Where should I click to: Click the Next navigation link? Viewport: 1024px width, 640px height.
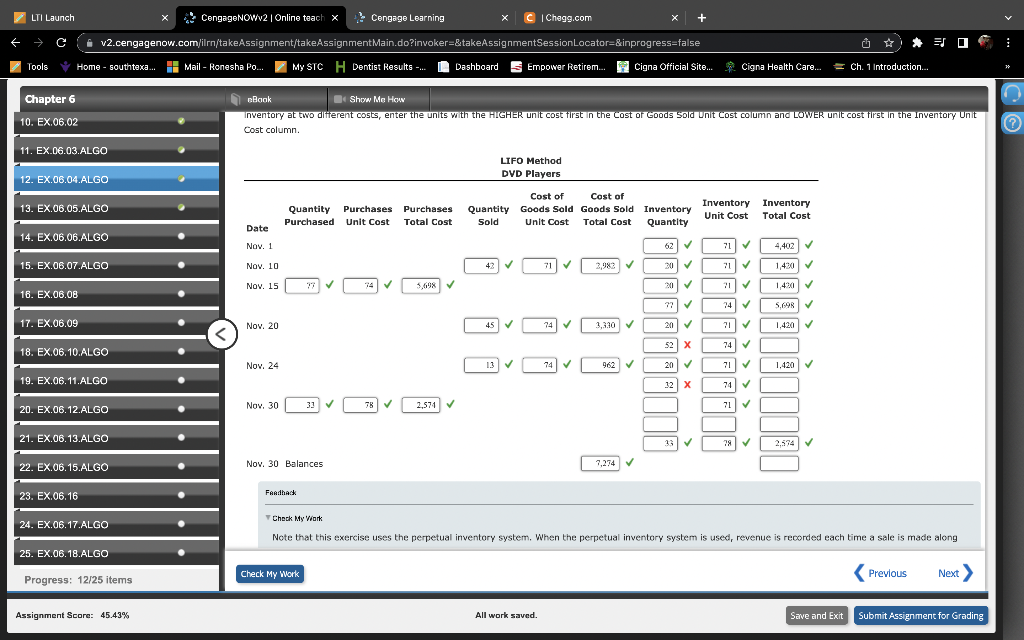(x=948, y=573)
